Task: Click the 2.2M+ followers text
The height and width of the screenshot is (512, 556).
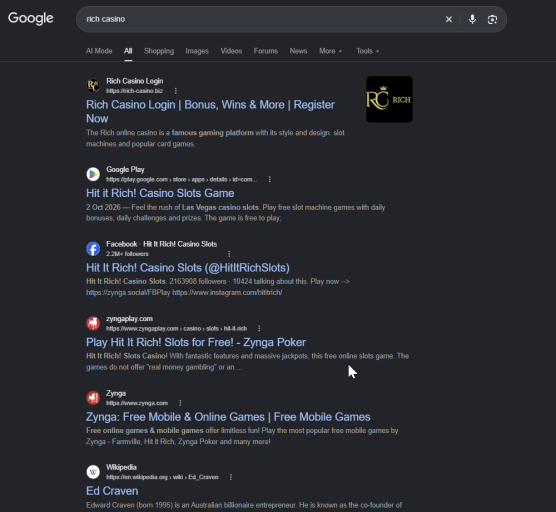Action: tap(127, 254)
